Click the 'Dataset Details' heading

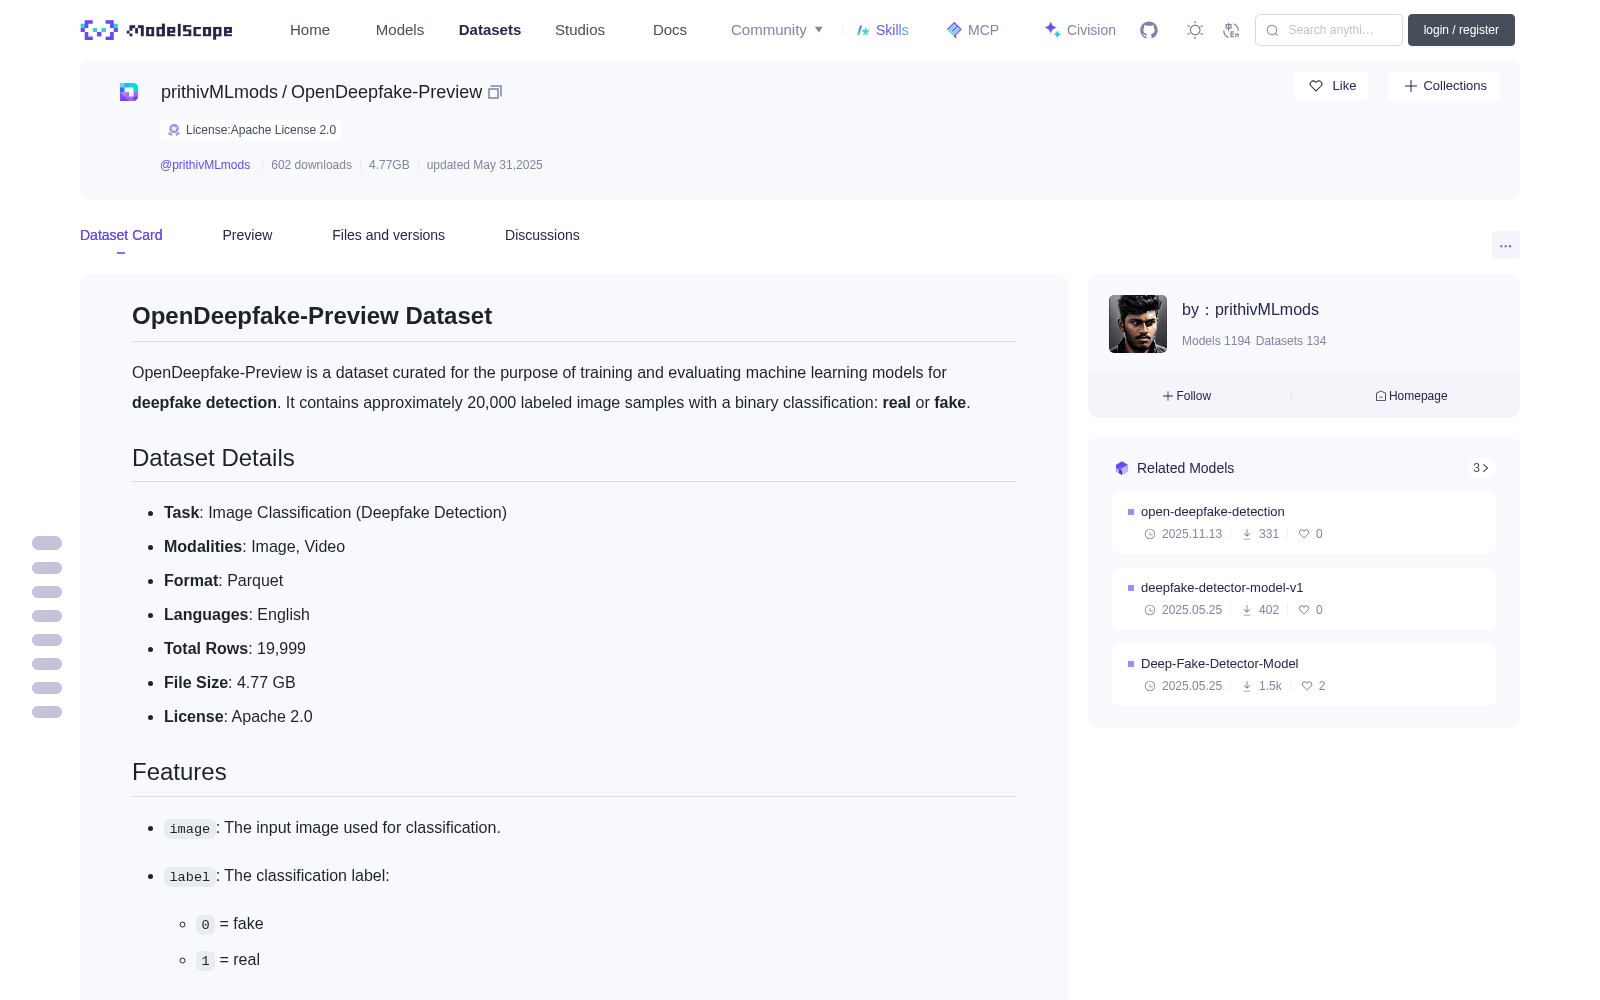click(x=213, y=458)
